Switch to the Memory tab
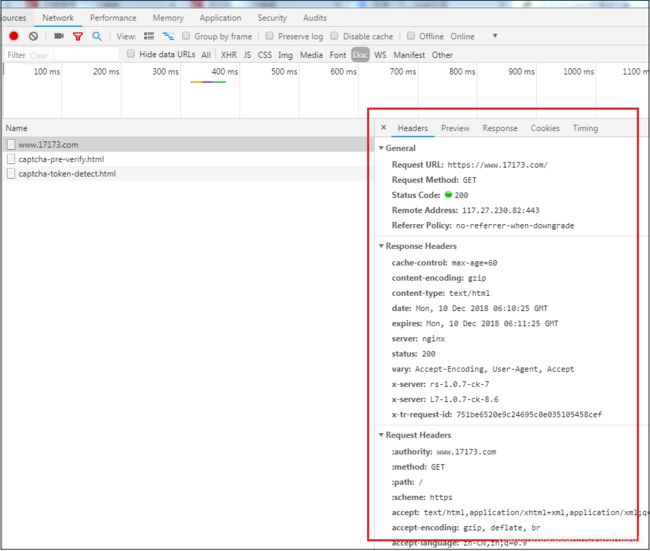 [168, 18]
